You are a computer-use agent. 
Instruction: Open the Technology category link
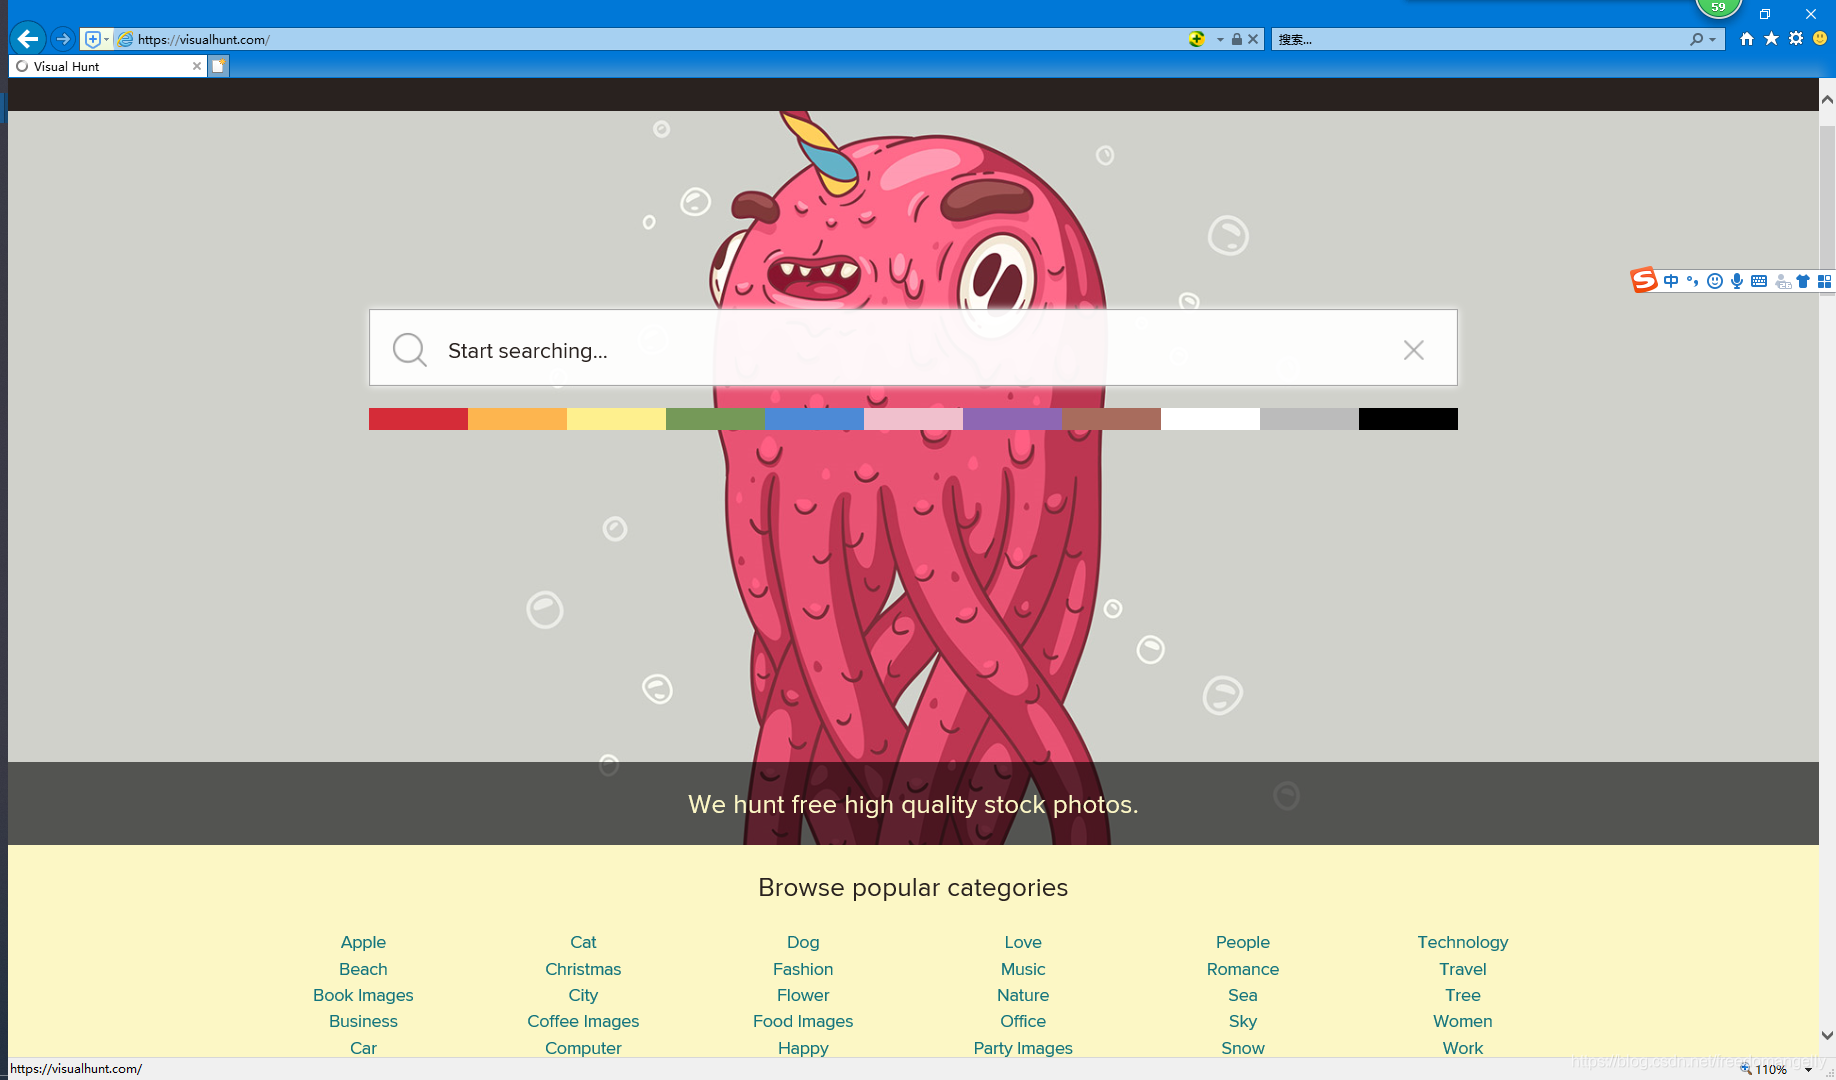[x=1463, y=942]
